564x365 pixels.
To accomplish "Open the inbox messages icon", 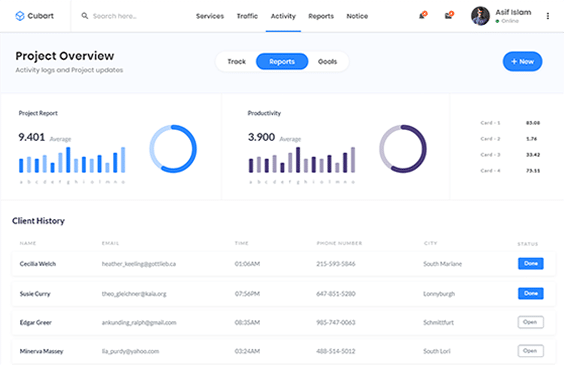I will point(449,15).
